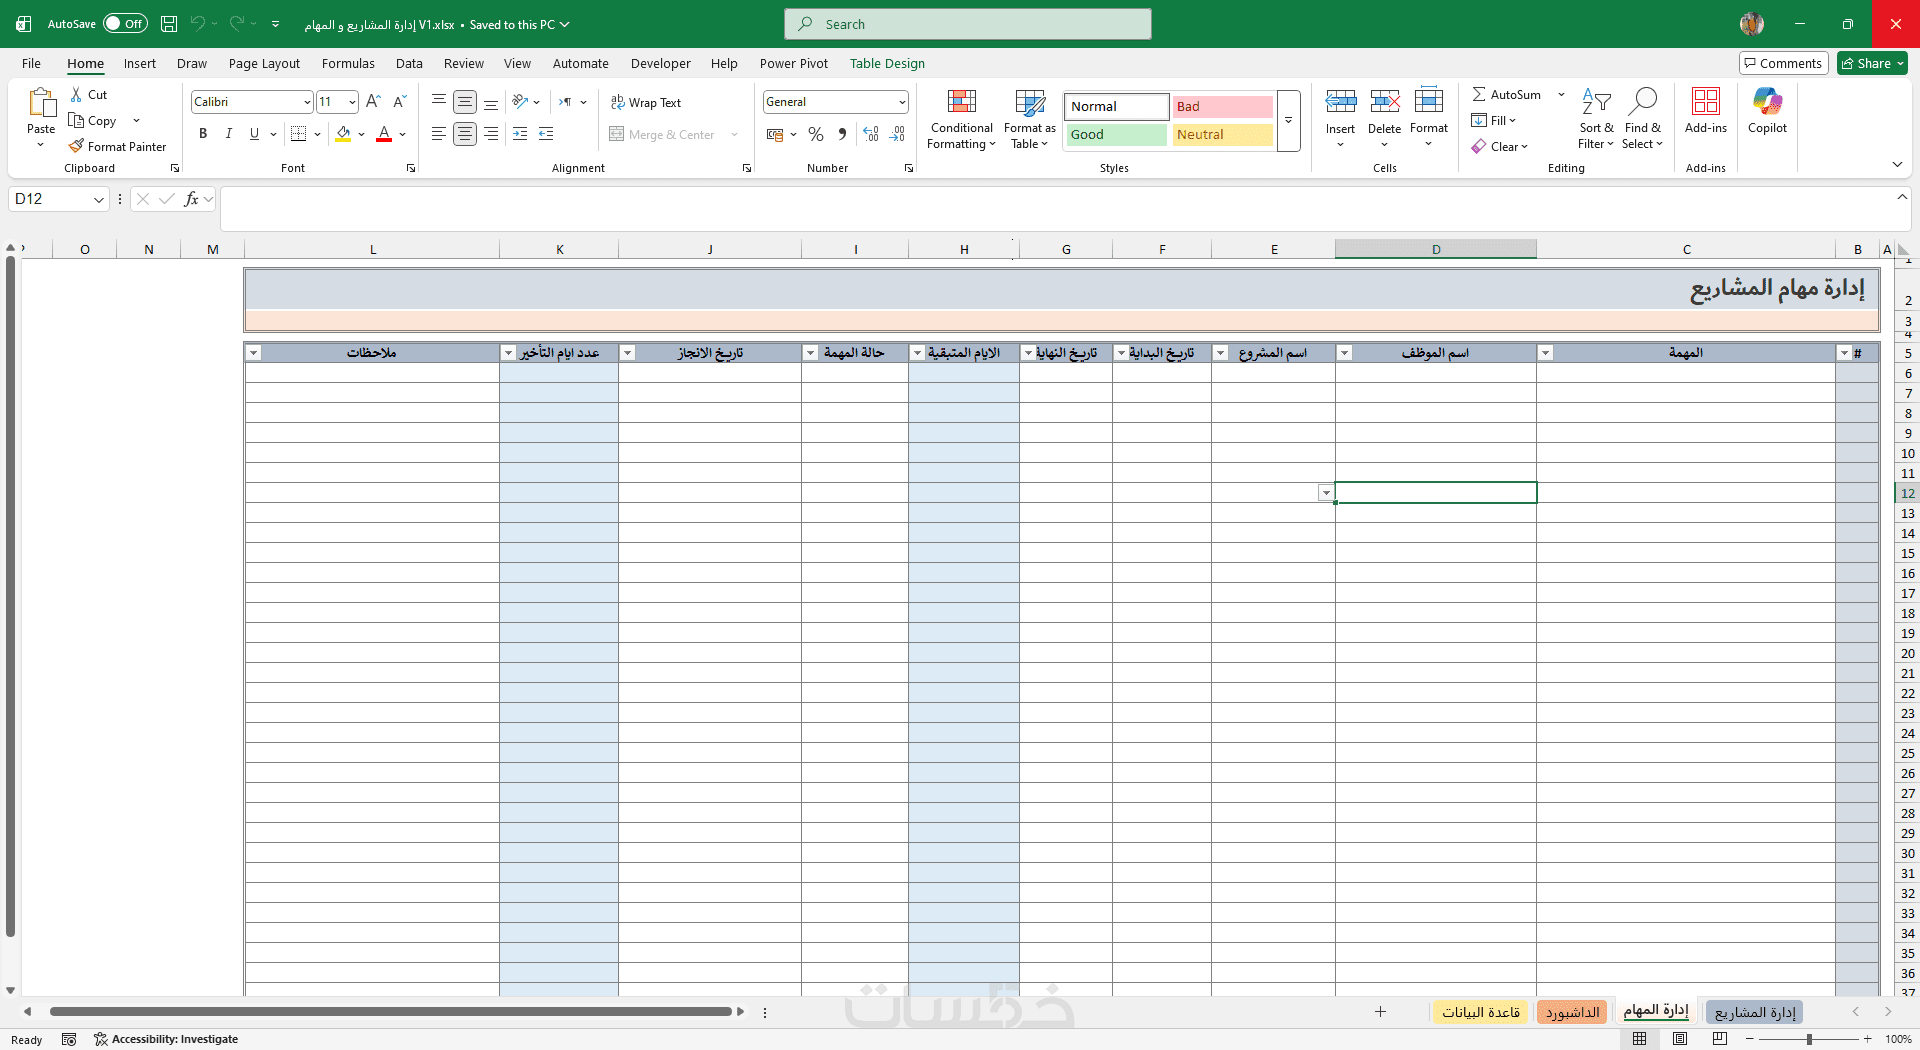Apply the Bad cell style

(x=1222, y=107)
